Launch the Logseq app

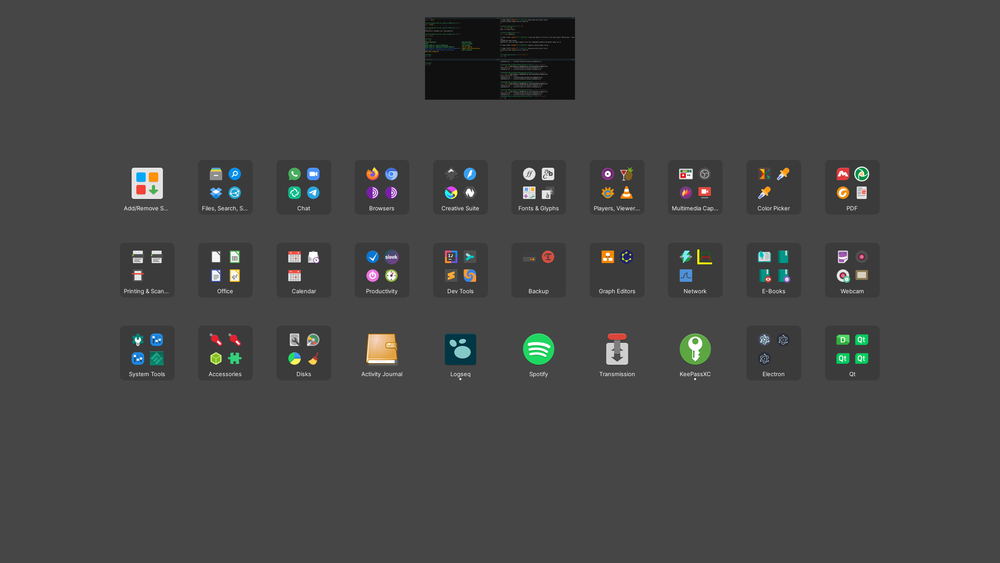coord(460,353)
